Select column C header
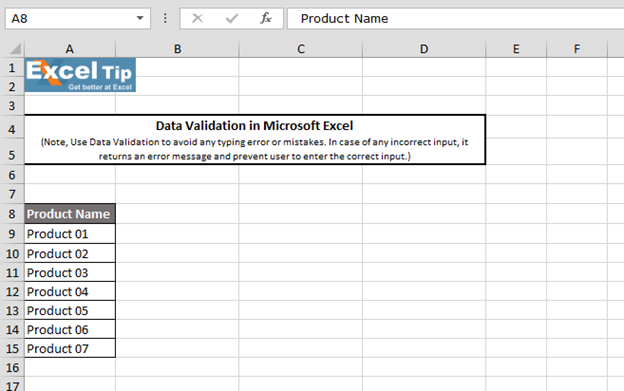624x391 pixels. (301, 49)
